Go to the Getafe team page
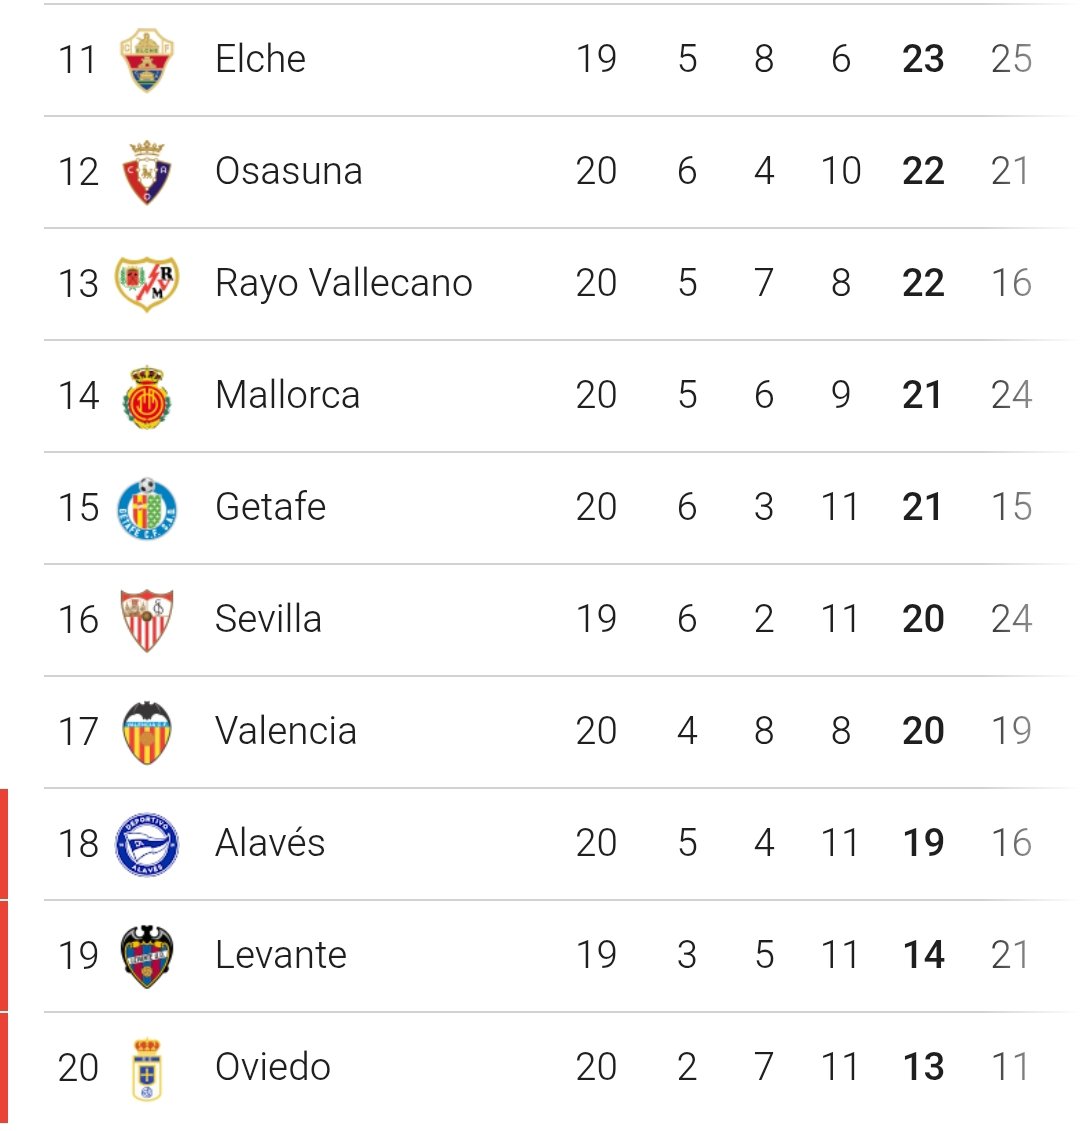This screenshot has width=1080, height=1131. (270, 507)
